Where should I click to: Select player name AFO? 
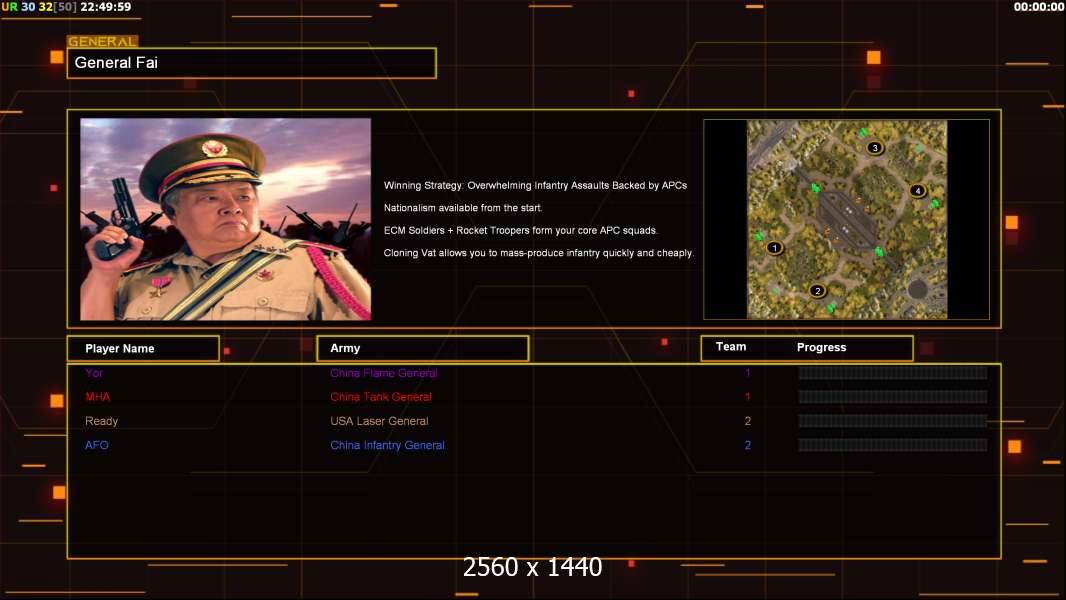(97, 445)
